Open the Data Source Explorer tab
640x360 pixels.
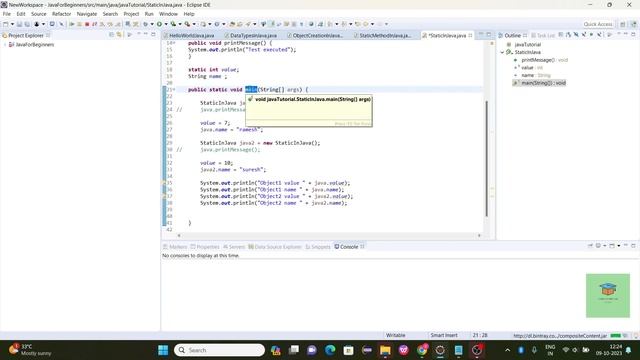click(x=275, y=247)
